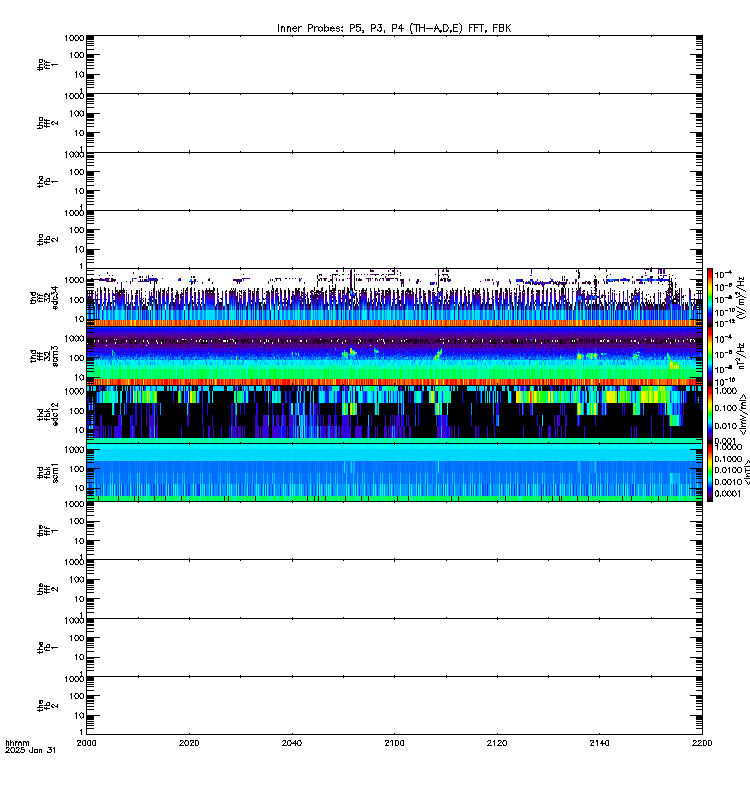Screen dimensions: 750x800
Task: Click the topmost empty tha ff 1 panel
Action: point(394,64)
